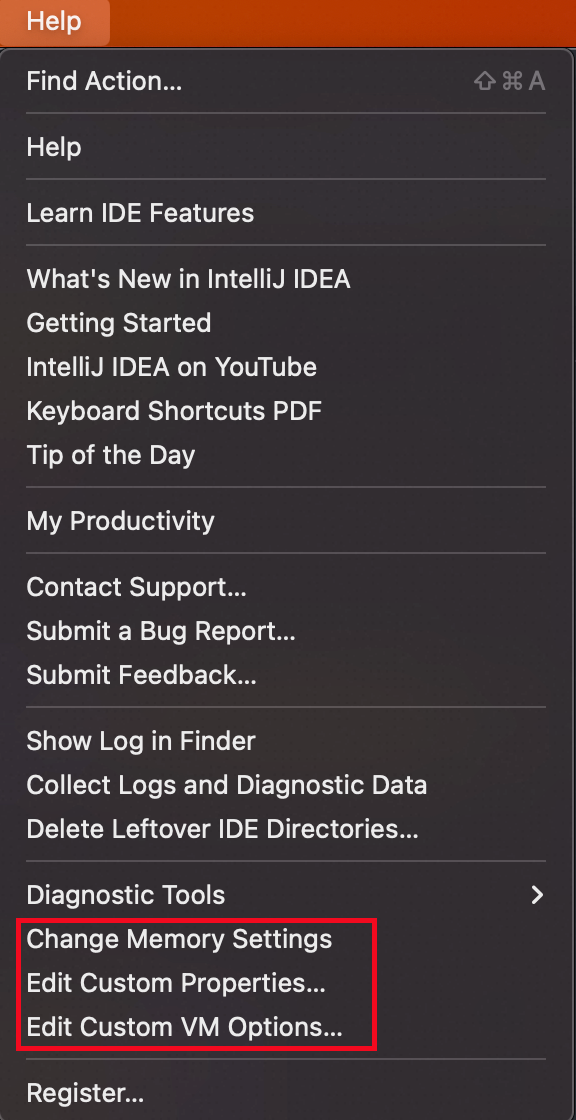Open Change Memory Settings
The height and width of the screenshot is (1120, 576).
[x=179, y=939]
